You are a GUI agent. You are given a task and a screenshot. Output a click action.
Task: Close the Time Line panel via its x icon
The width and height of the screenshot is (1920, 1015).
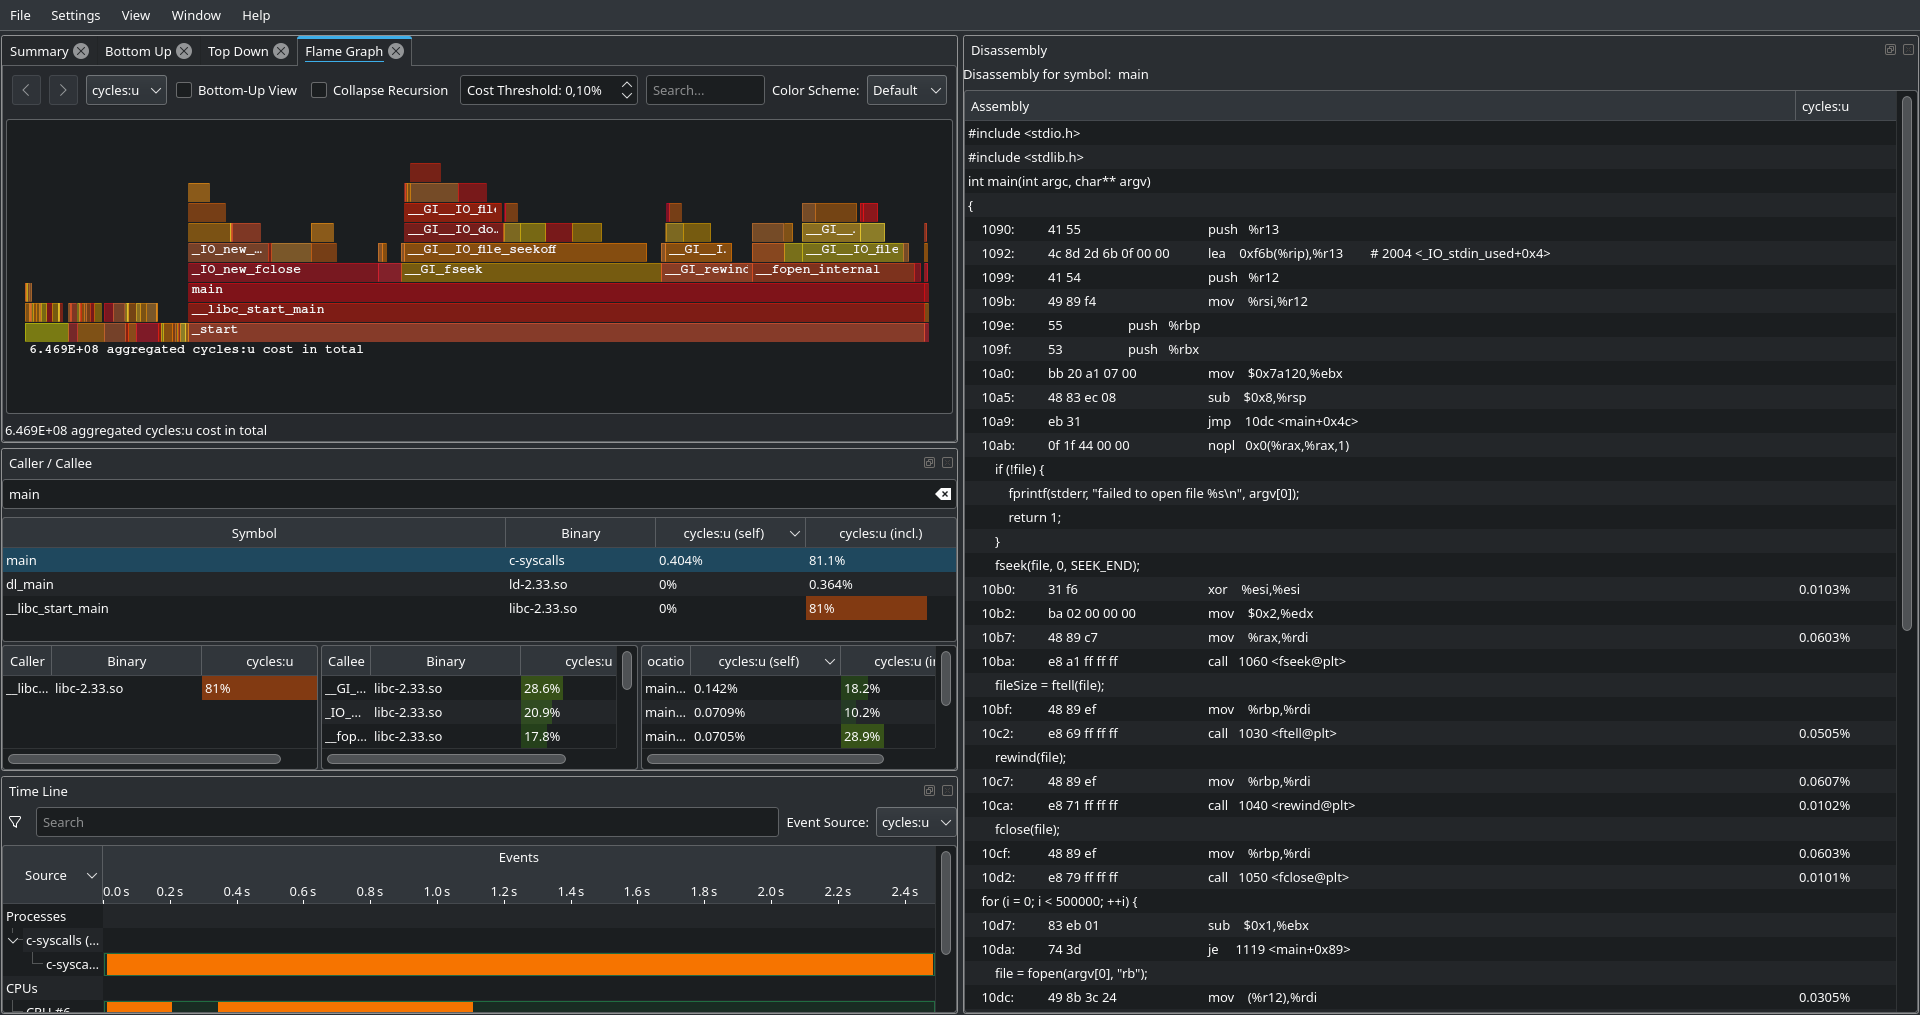947,790
